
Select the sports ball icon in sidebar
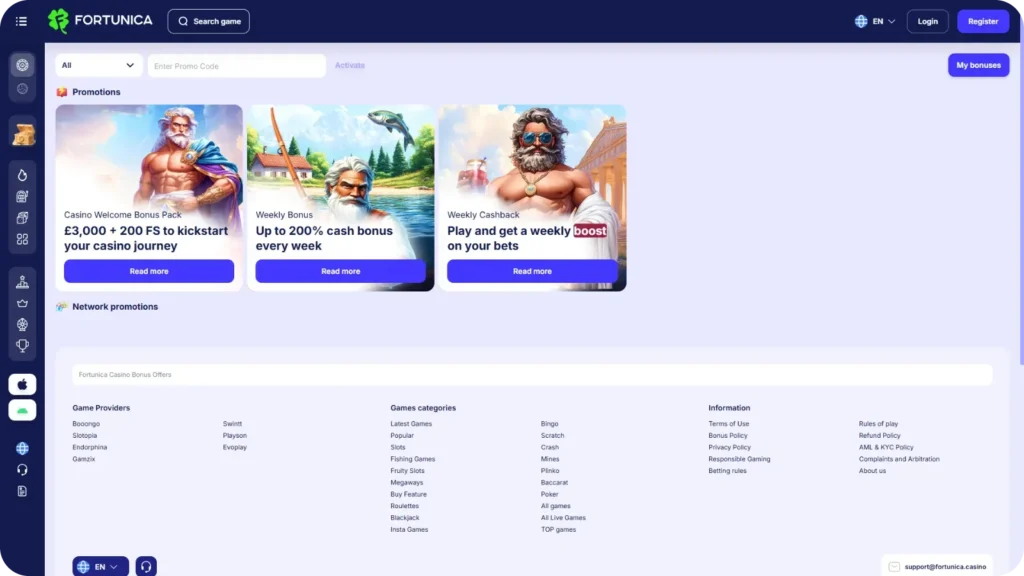click(x=22, y=89)
